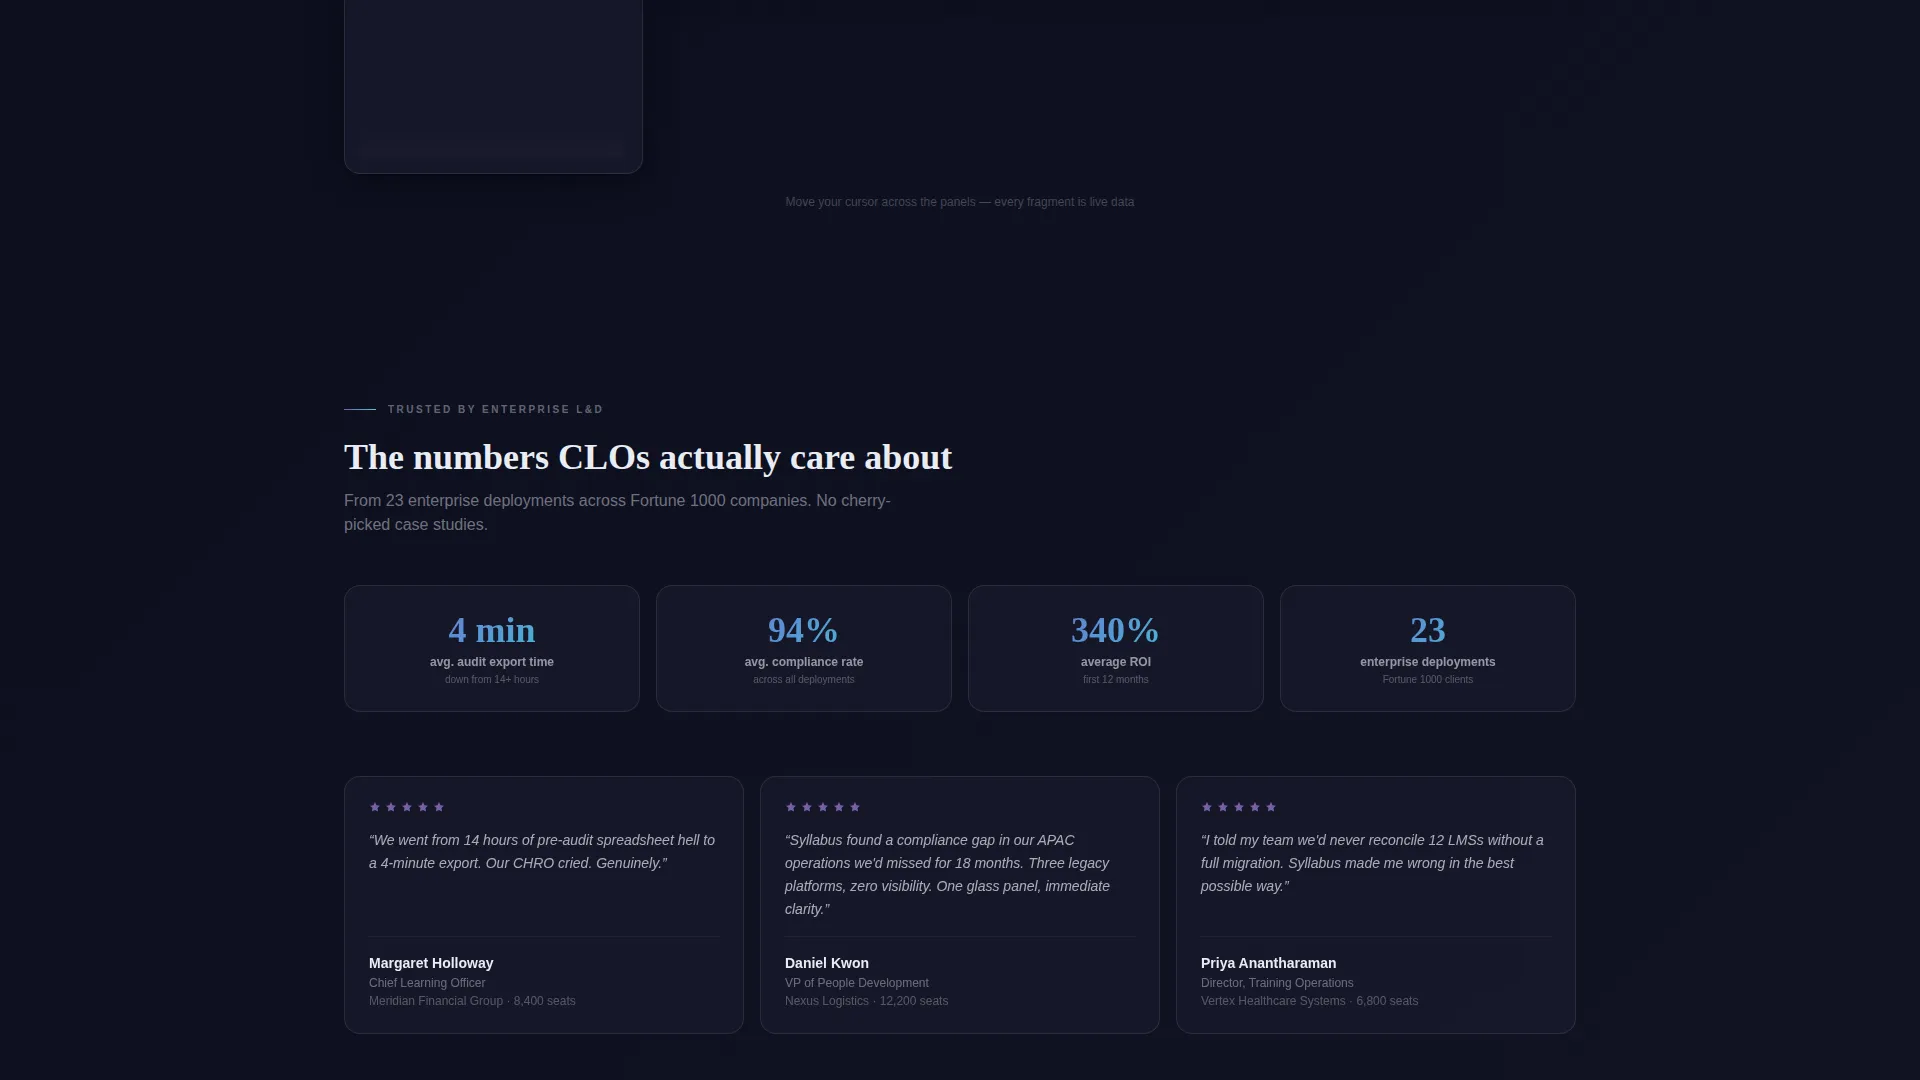Click the star rating on Margaret Holloway's testimonial
The width and height of the screenshot is (1920, 1080).
(407, 807)
